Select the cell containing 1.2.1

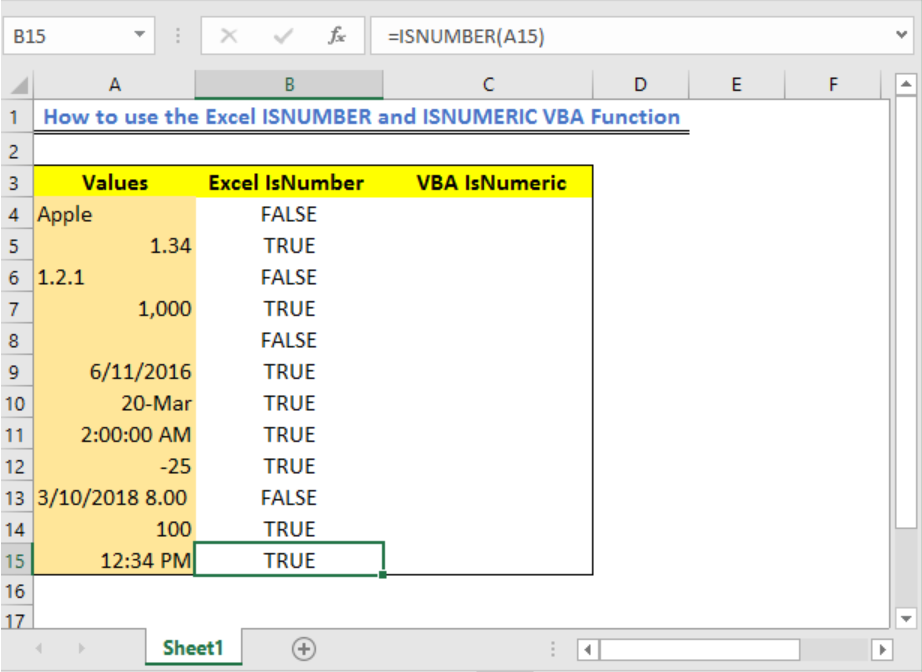pos(115,278)
